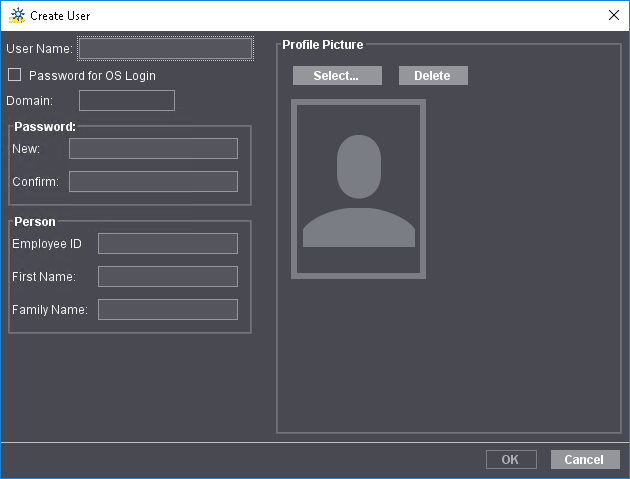630x479 pixels.
Task: Focus the Domain text box
Action: tap(127, 101)
